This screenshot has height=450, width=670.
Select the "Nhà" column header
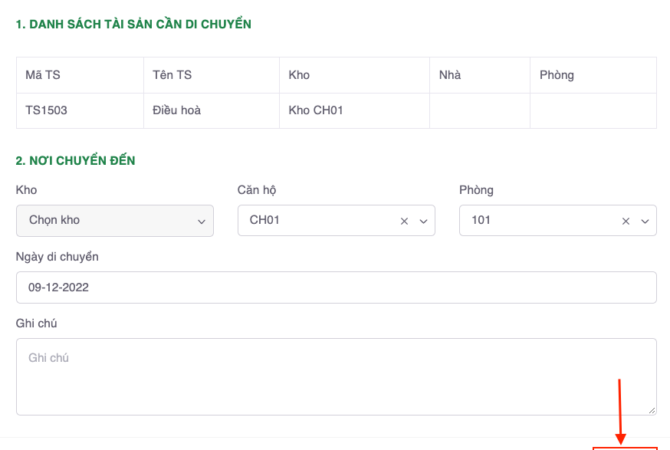(x=449, y=75)
